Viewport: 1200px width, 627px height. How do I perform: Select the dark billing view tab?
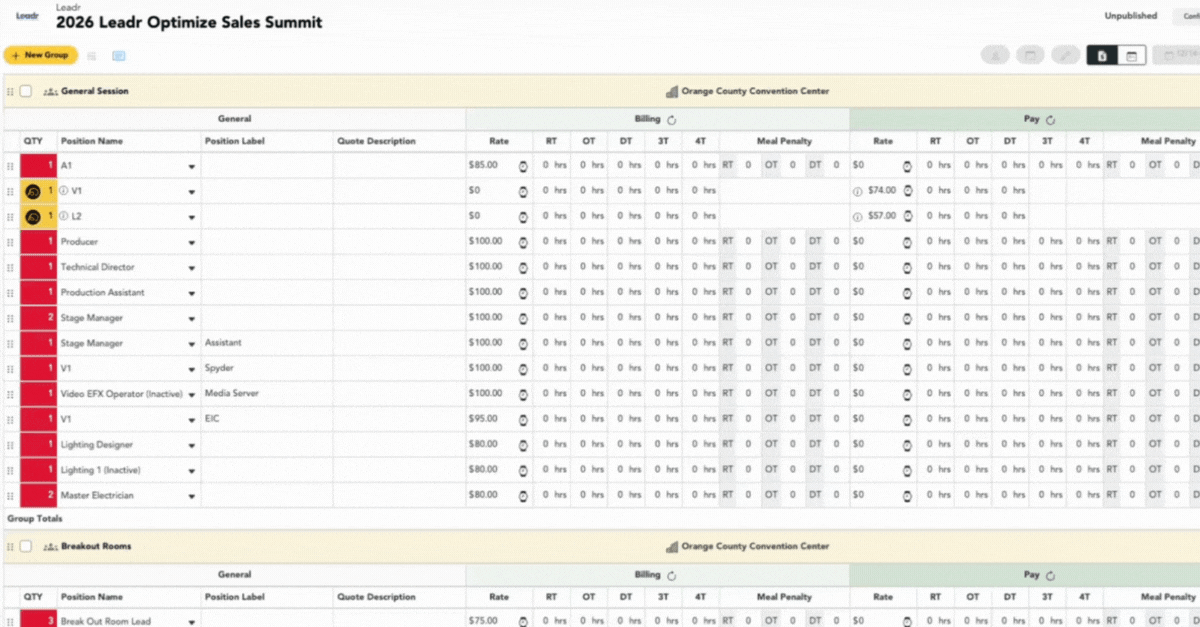(x=1102, y=56)
